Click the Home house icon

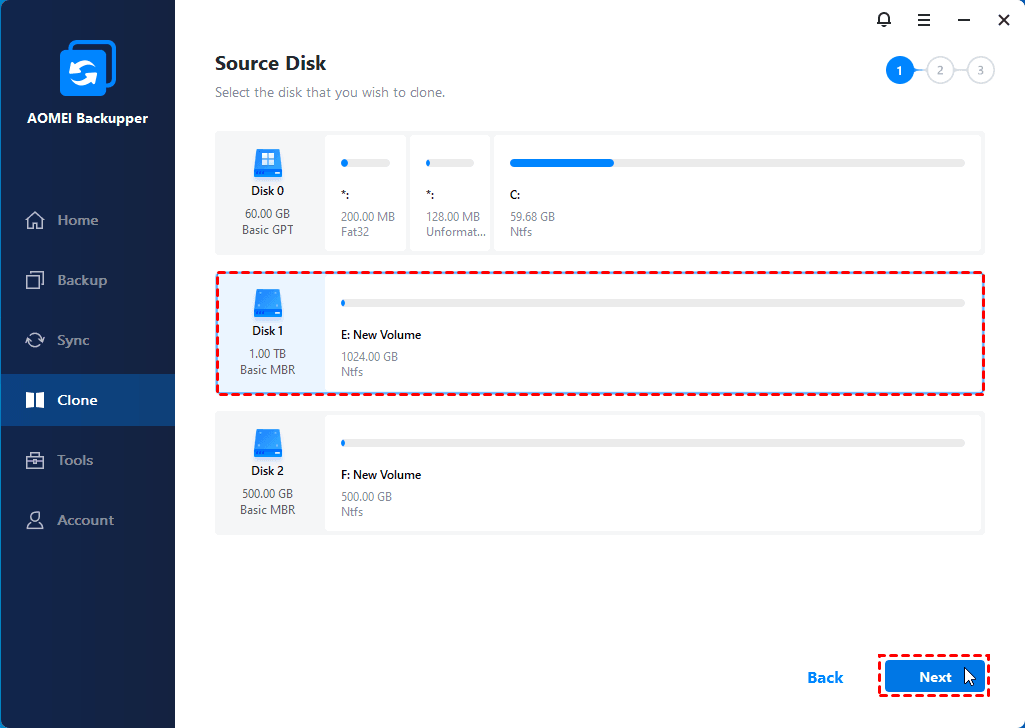(x=35, y=220)
